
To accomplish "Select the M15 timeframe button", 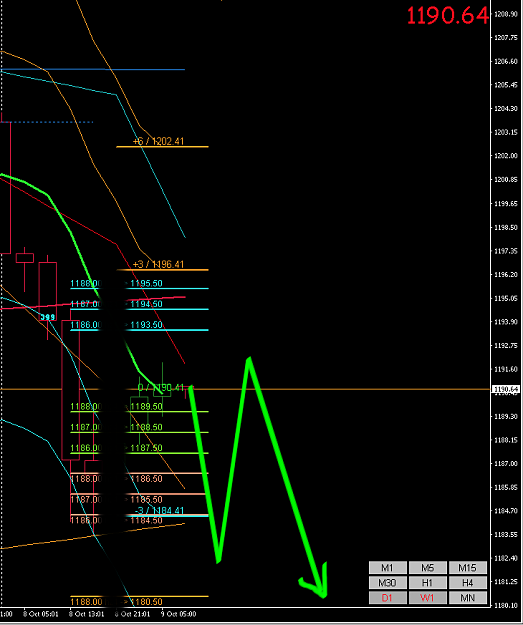I will [468, 567].
